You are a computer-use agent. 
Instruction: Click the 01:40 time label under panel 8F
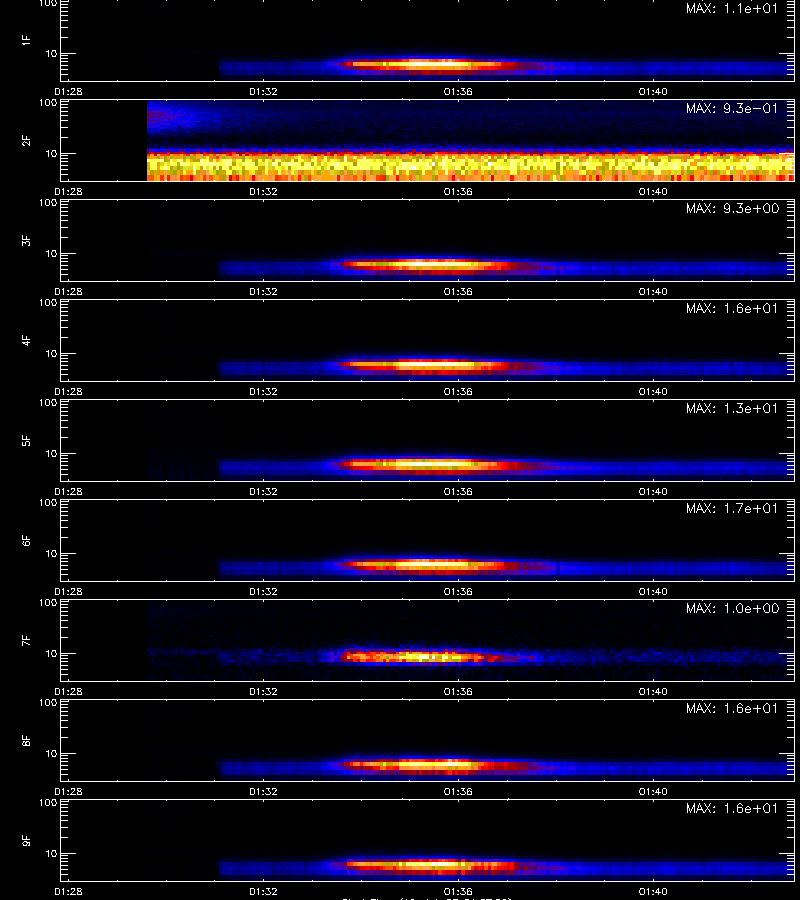click(x=653, y=792)
